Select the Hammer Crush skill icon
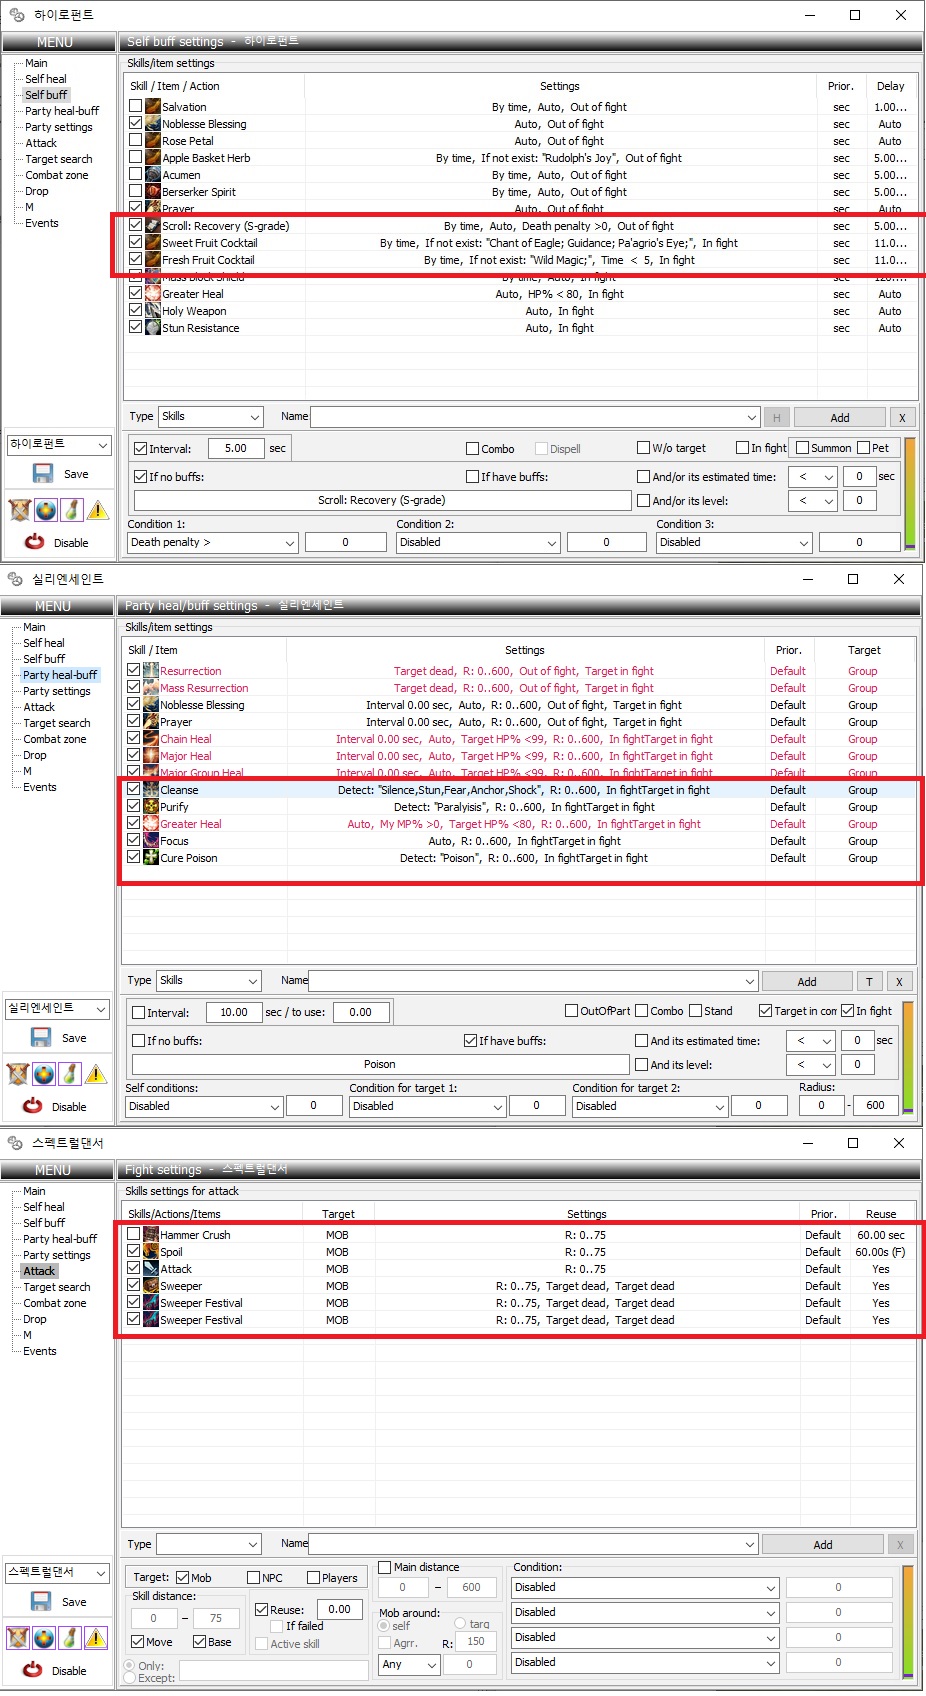Viewport: 926px width, 1696px height. coord(151,1235)
